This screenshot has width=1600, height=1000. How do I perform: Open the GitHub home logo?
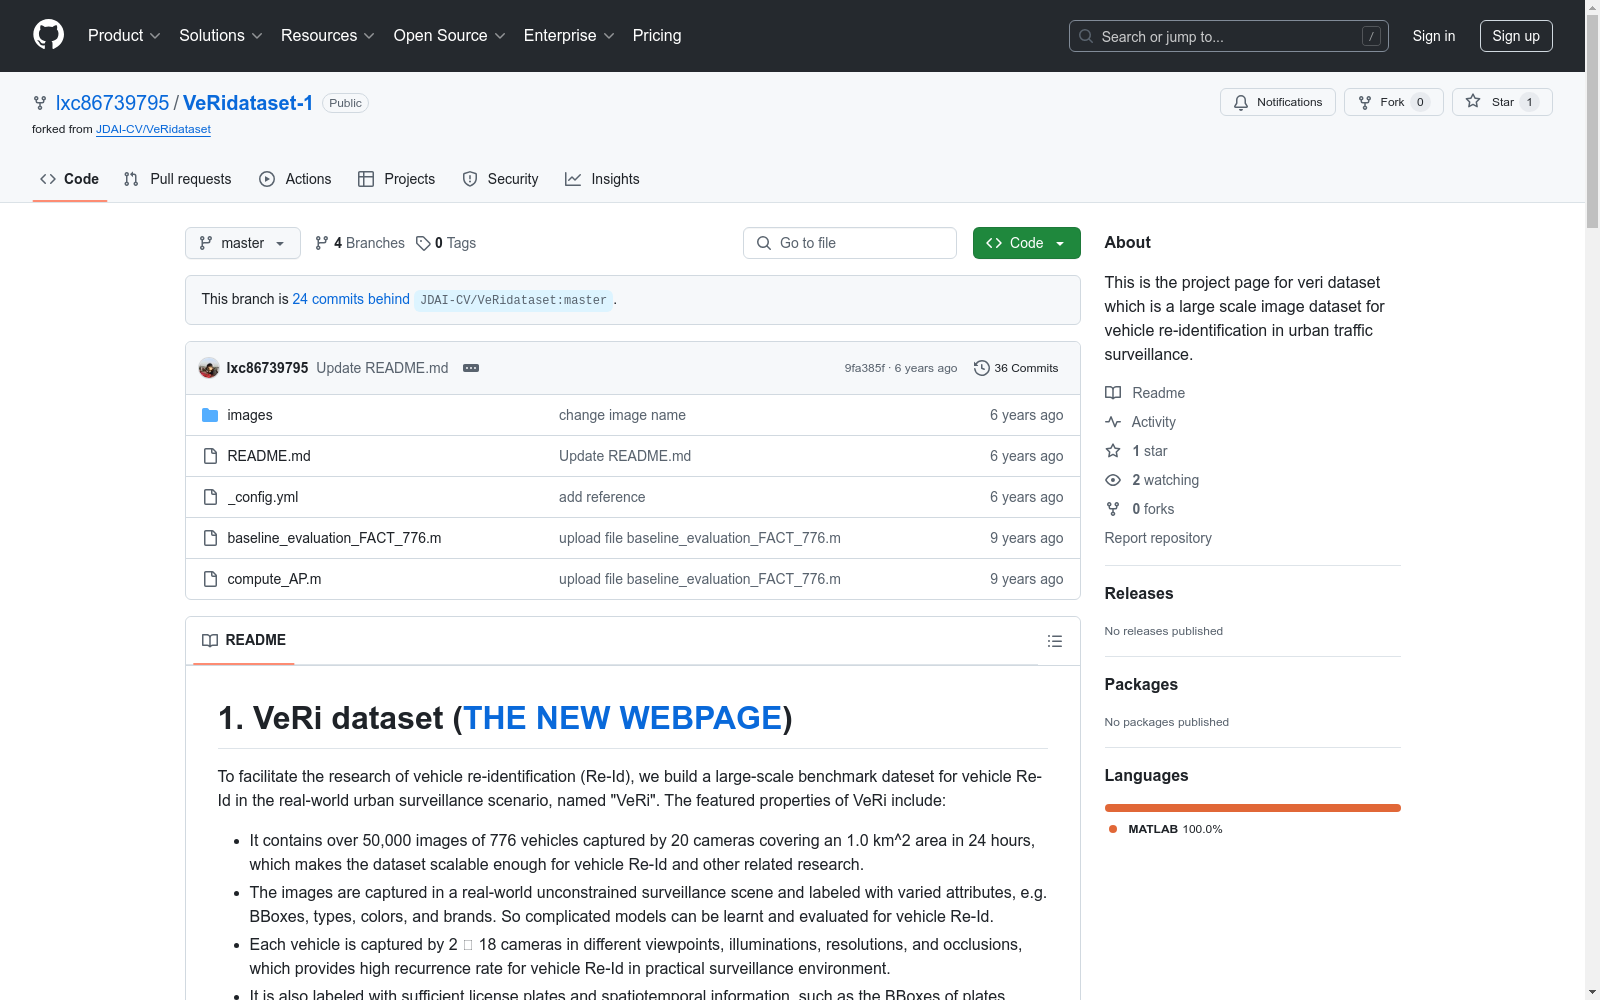48,35
